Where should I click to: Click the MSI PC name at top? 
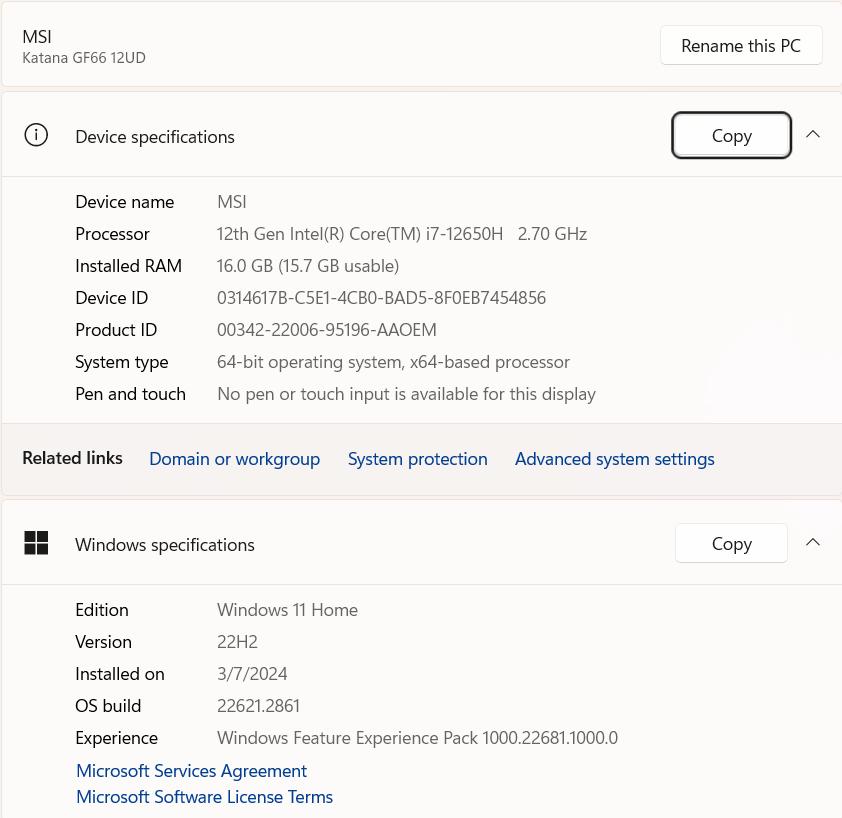[37, 37]
